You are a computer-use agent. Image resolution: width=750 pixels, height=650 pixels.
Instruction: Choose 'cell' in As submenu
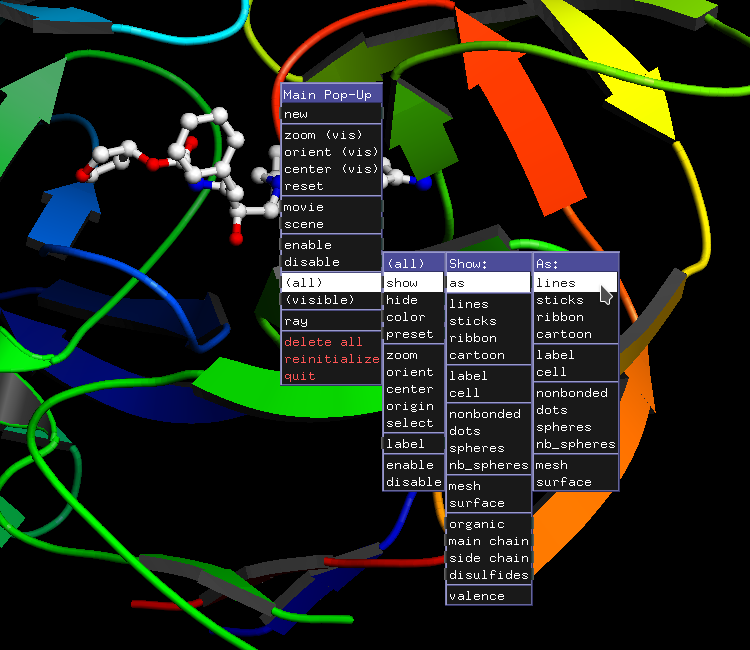click(575, 372)
